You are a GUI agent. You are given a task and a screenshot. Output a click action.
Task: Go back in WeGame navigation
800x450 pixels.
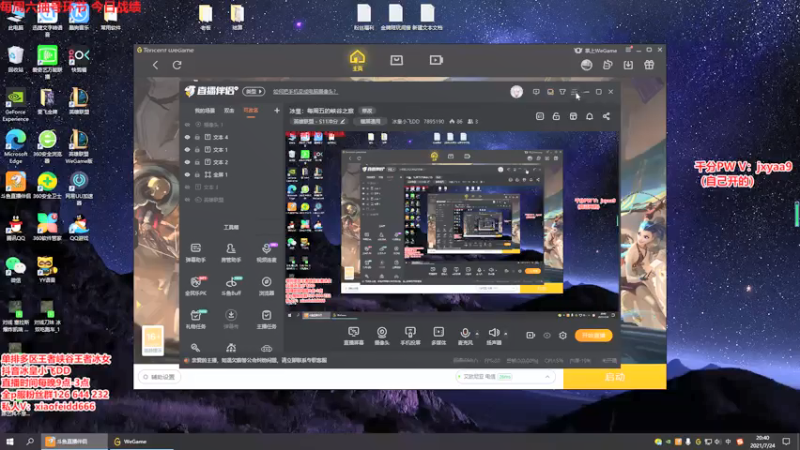[x=156, y=65]
